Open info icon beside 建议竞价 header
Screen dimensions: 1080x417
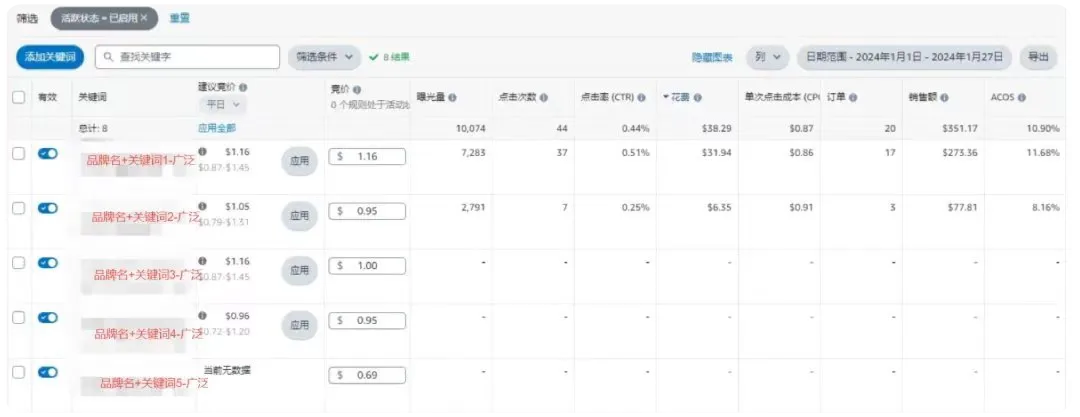tap(244, 88)
